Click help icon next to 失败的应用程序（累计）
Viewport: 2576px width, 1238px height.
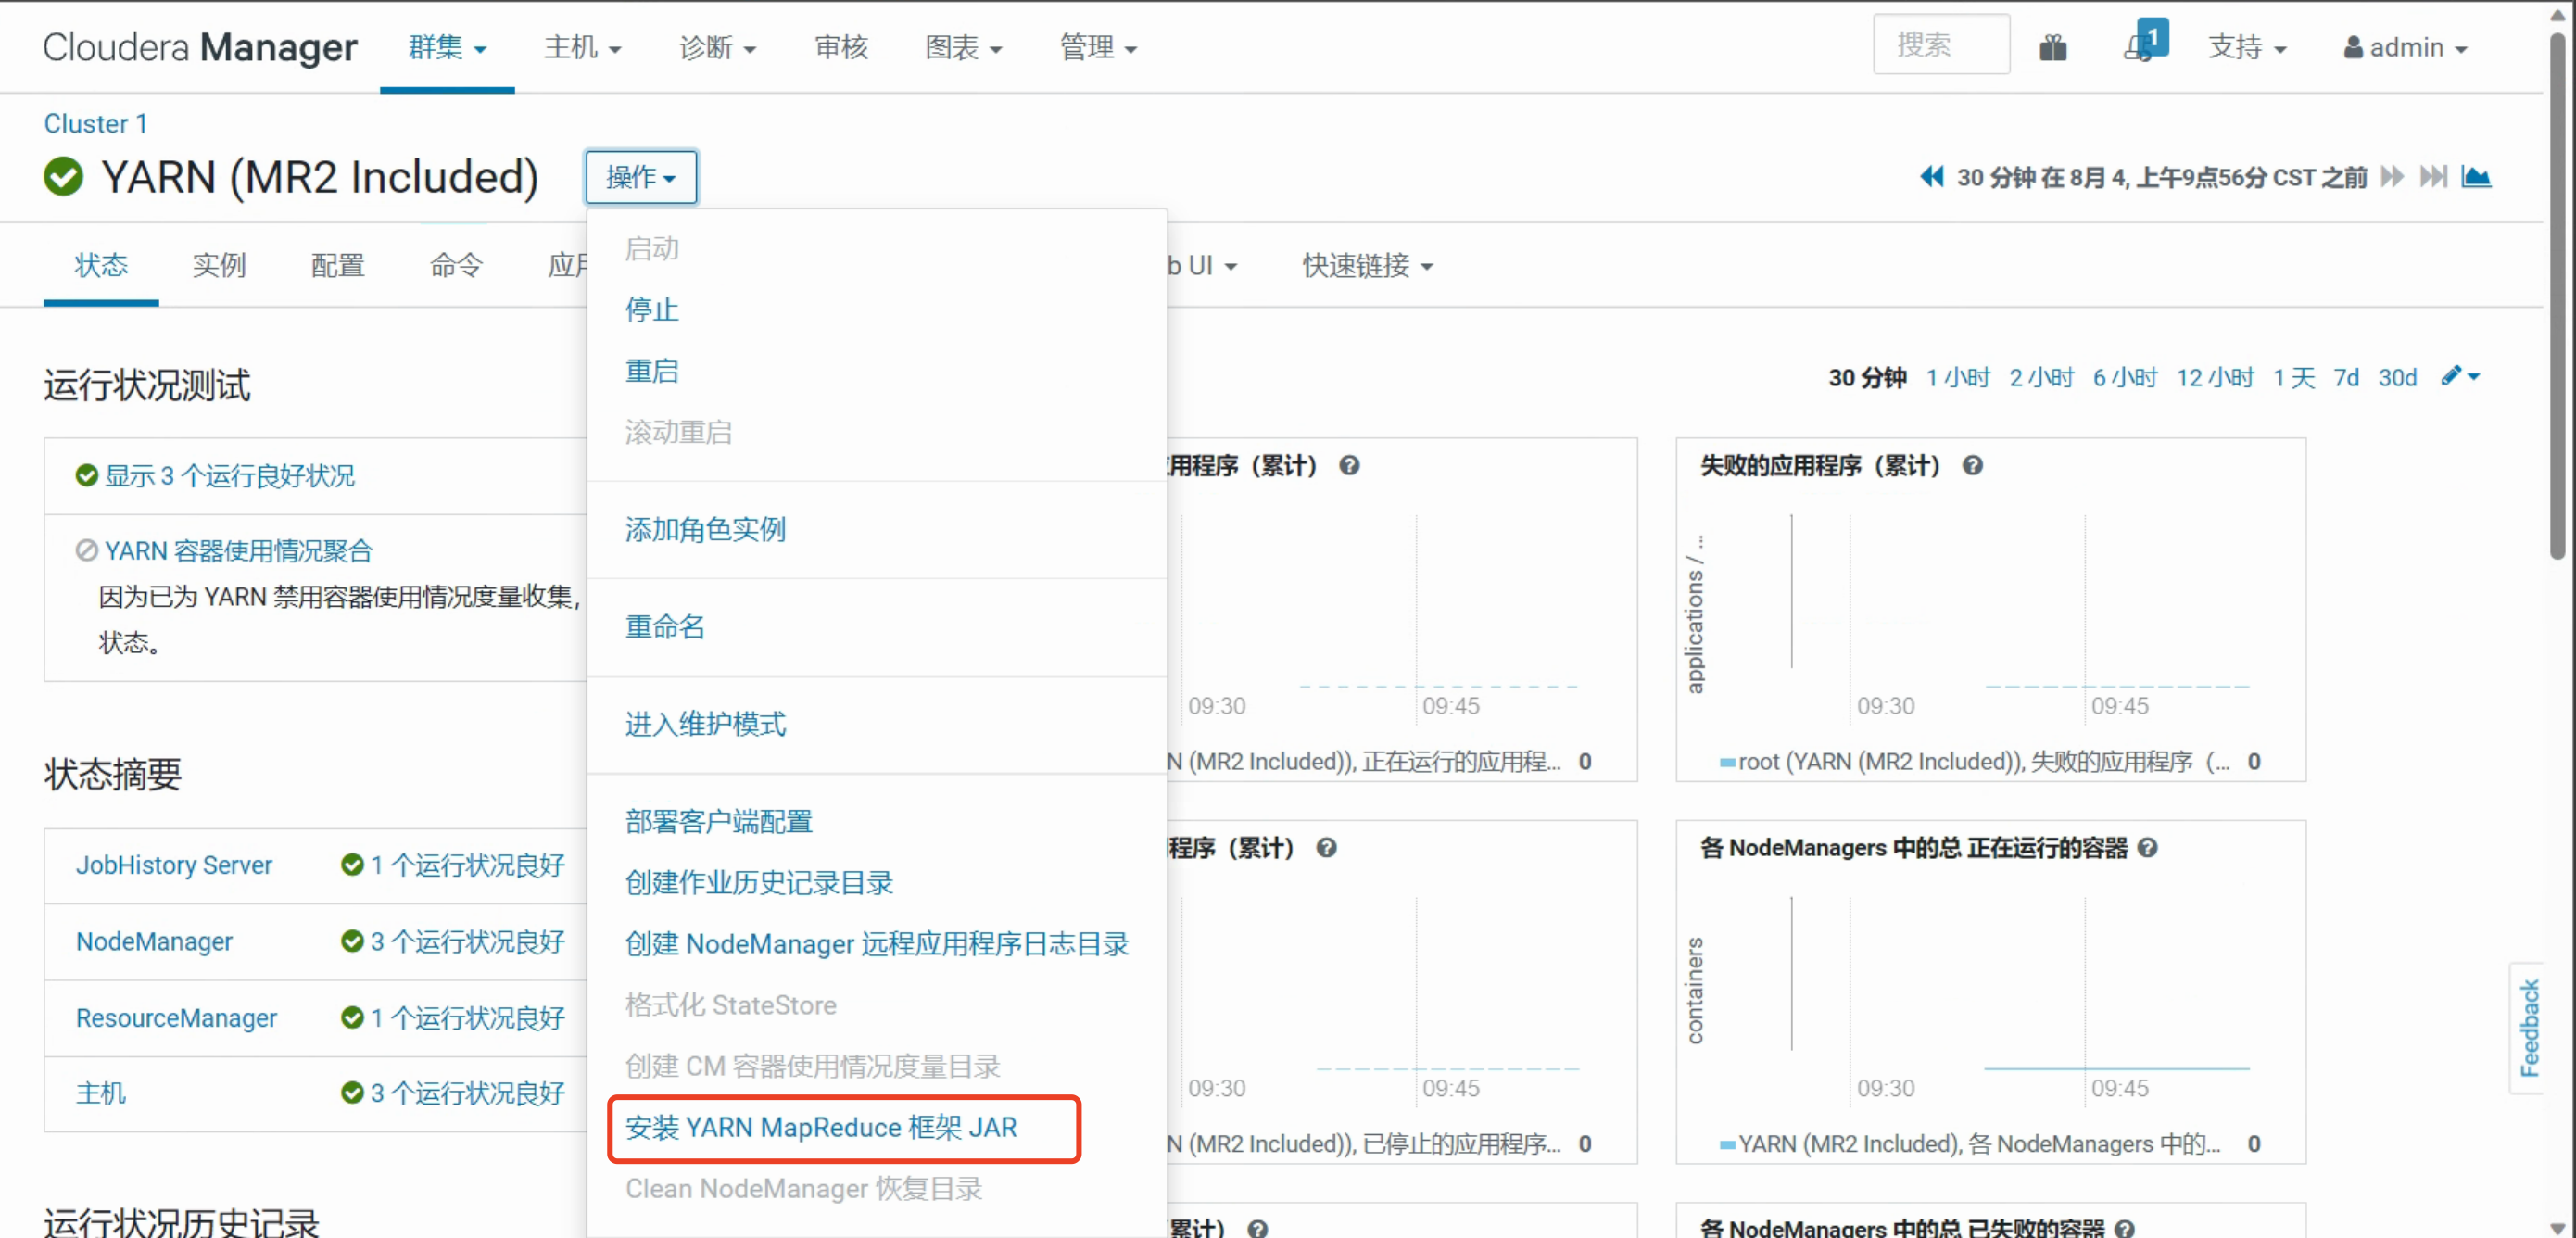pos(1972,465)
